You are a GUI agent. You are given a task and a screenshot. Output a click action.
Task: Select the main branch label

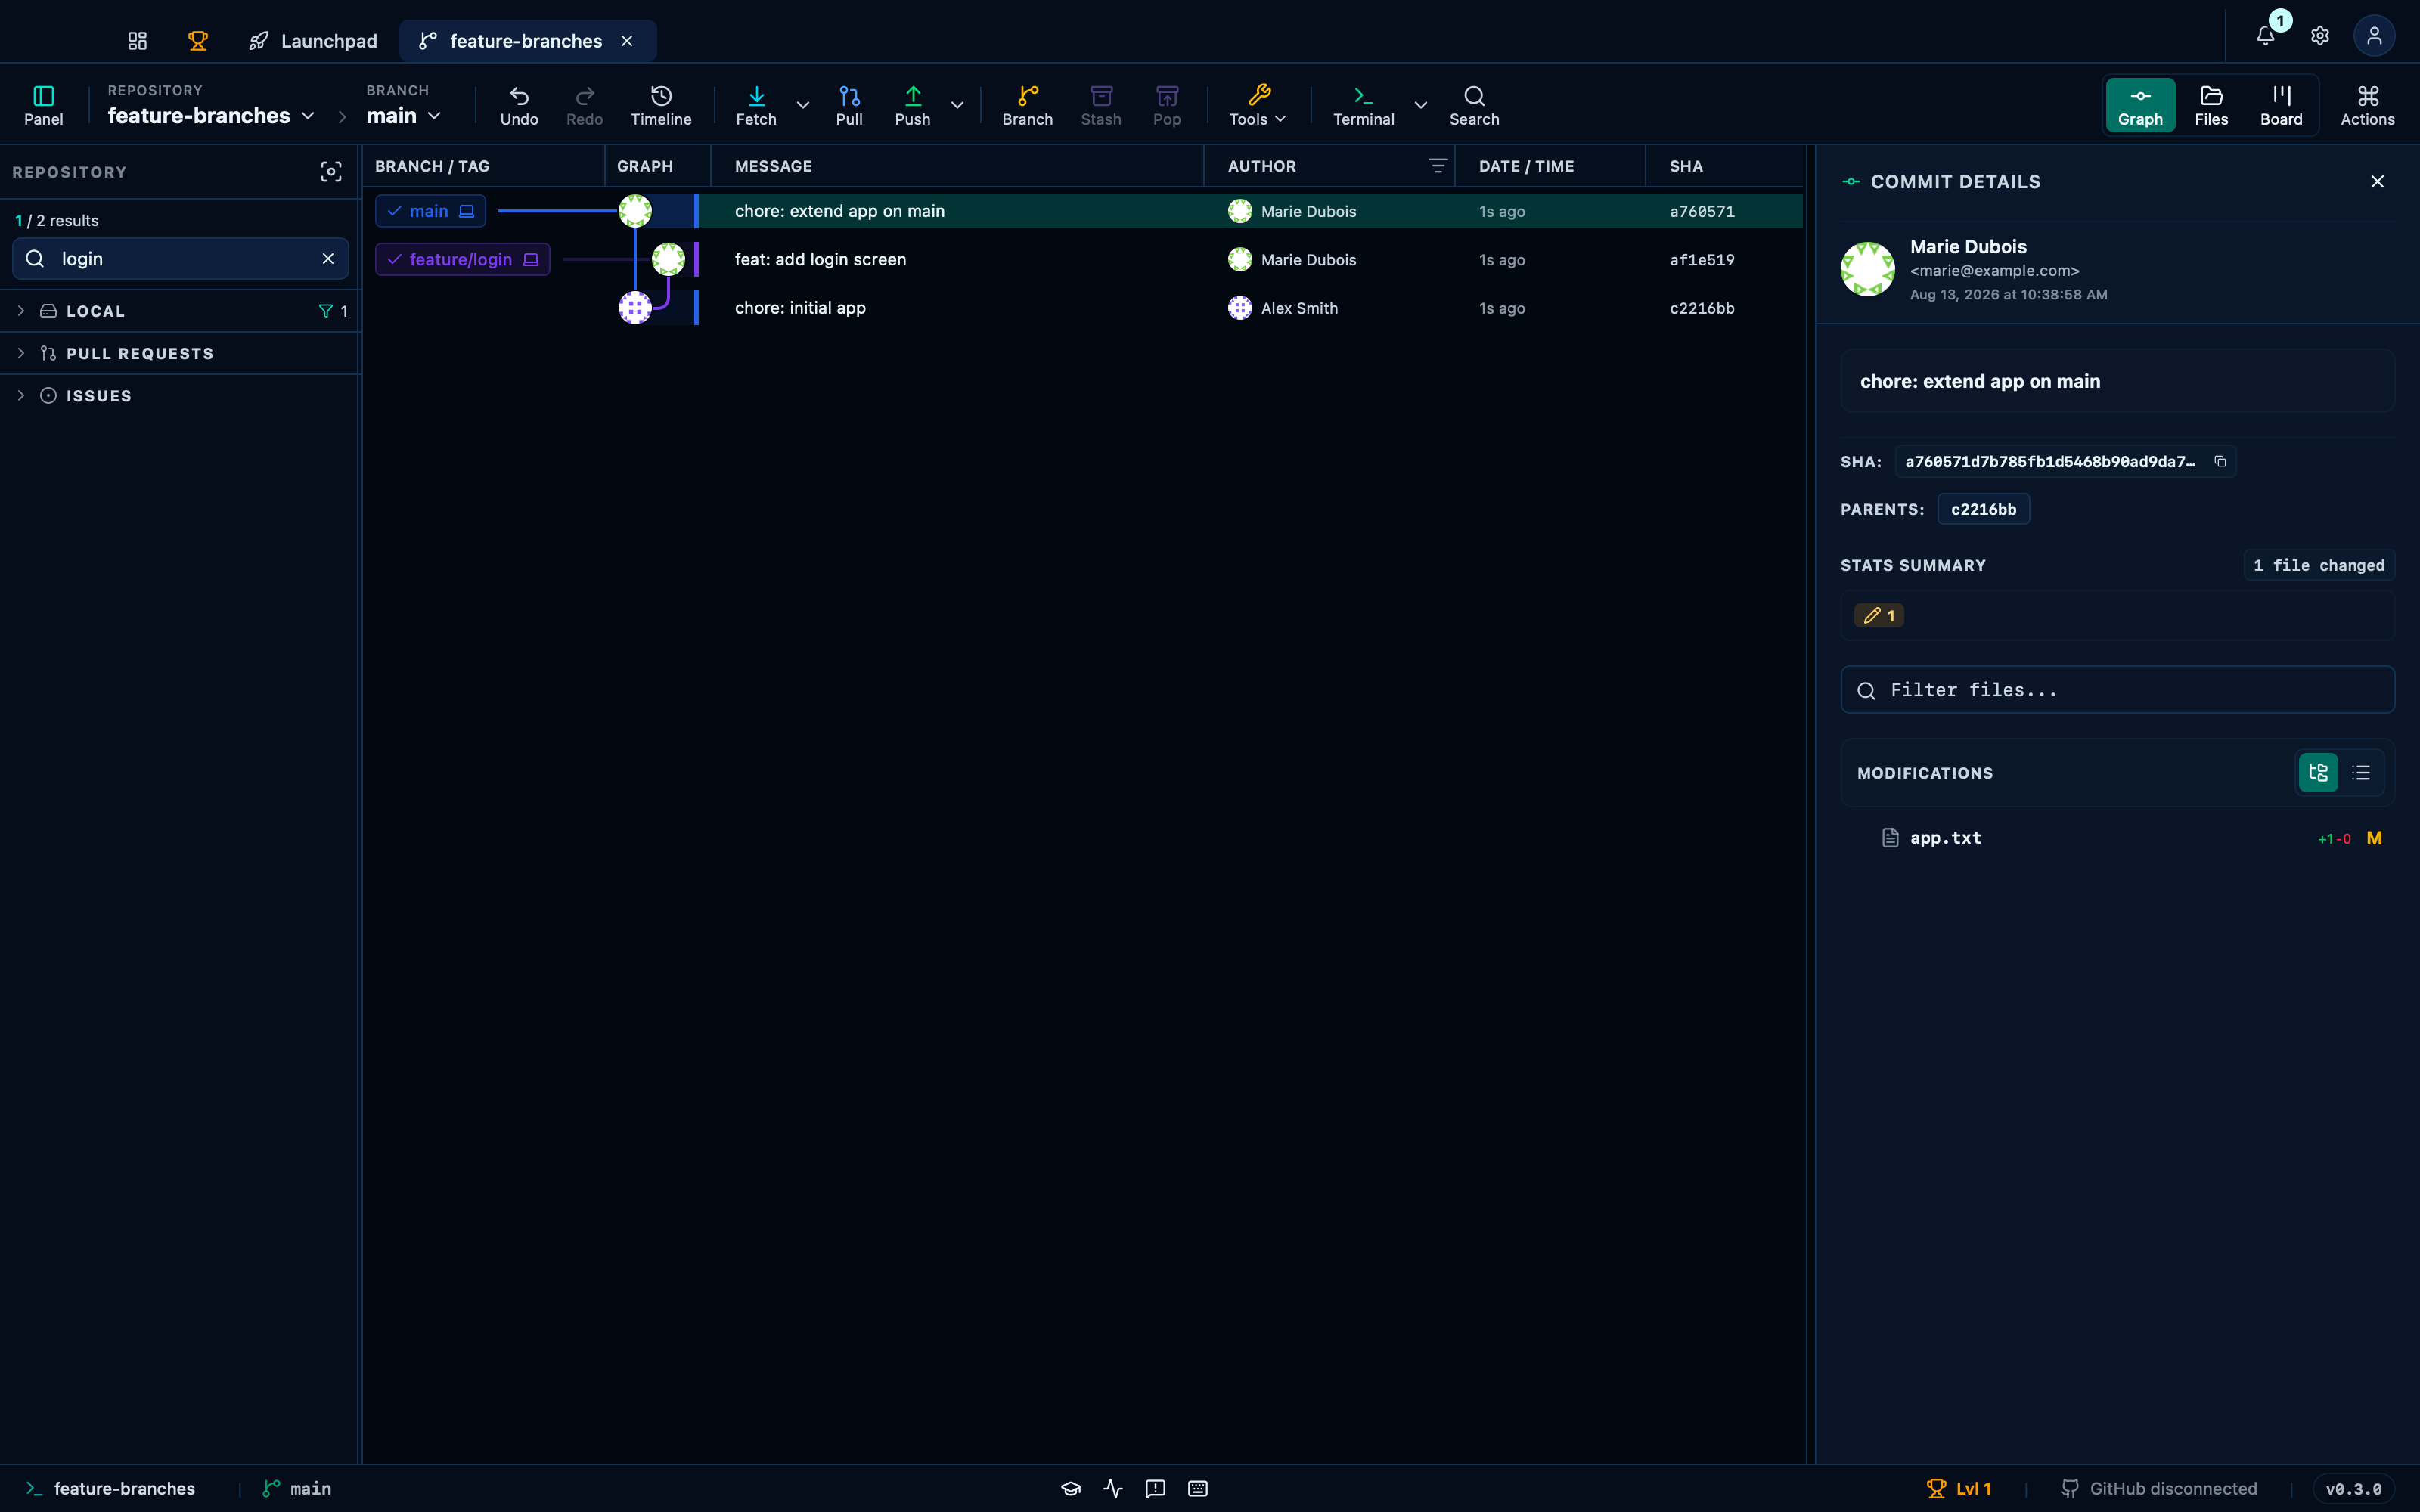(430, 211)
